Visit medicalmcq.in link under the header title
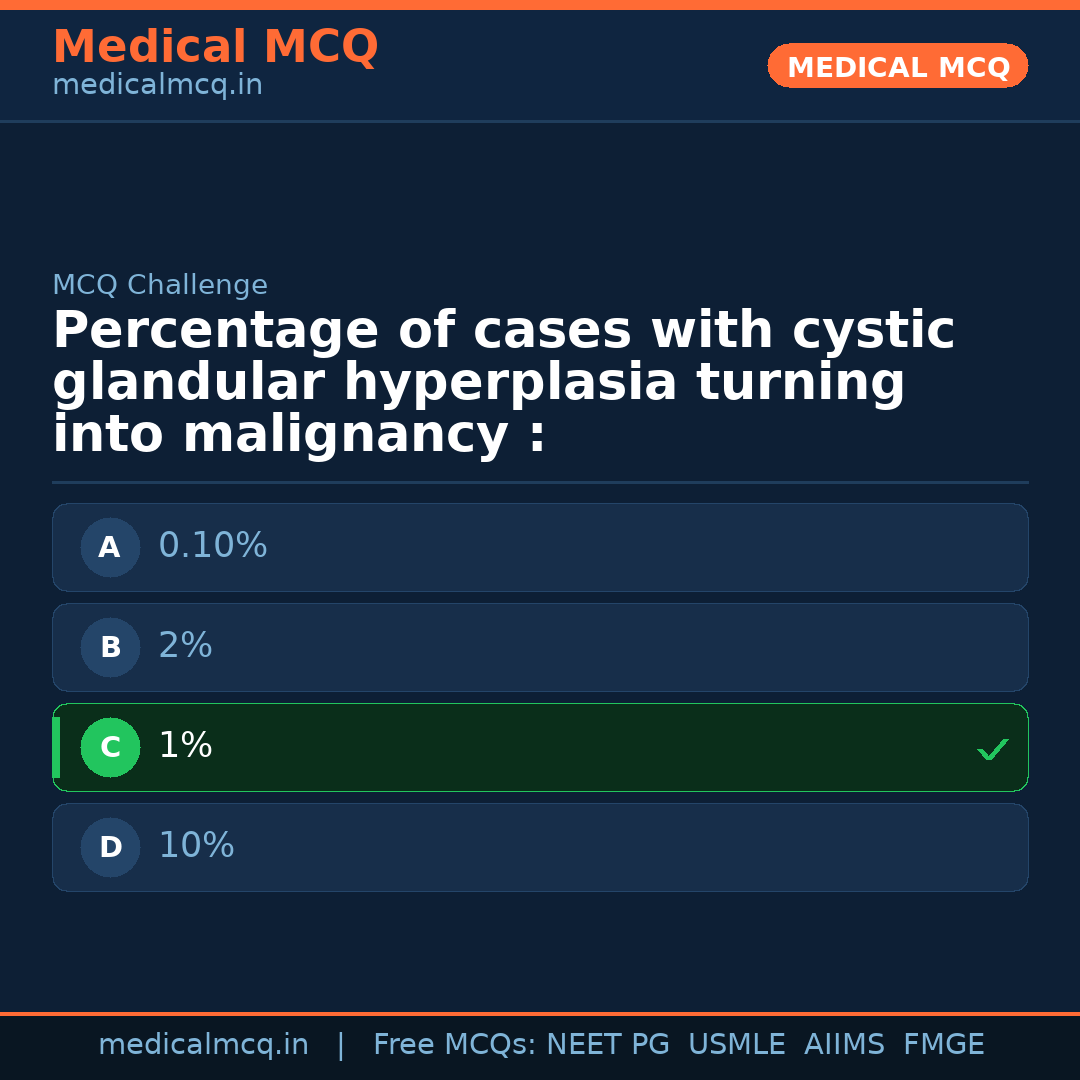 click(x=157, y=86)
